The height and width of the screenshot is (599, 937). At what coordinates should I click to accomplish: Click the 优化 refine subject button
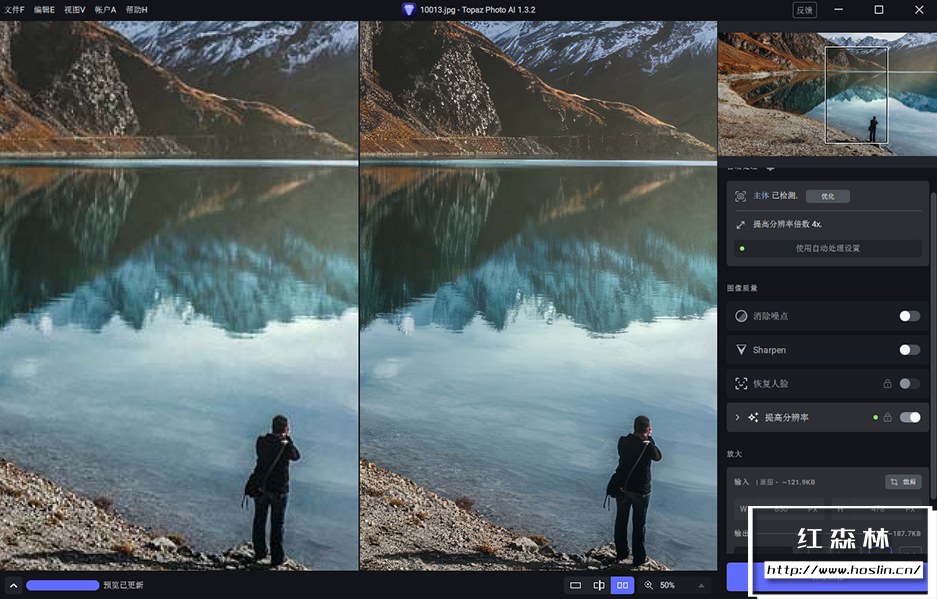coord(828,196)
